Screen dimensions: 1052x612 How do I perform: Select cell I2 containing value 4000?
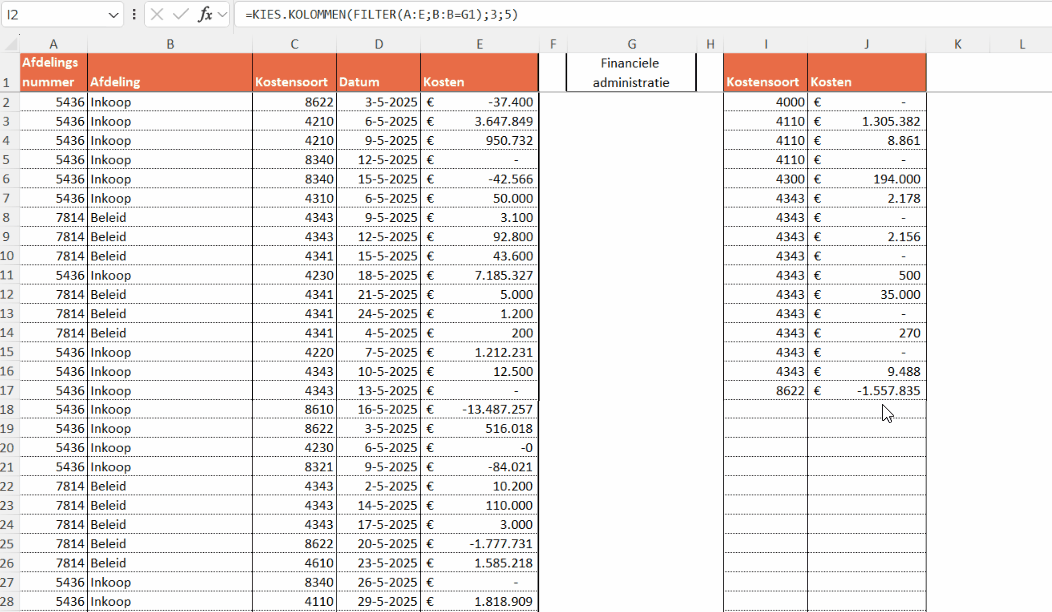pos(765,101)
